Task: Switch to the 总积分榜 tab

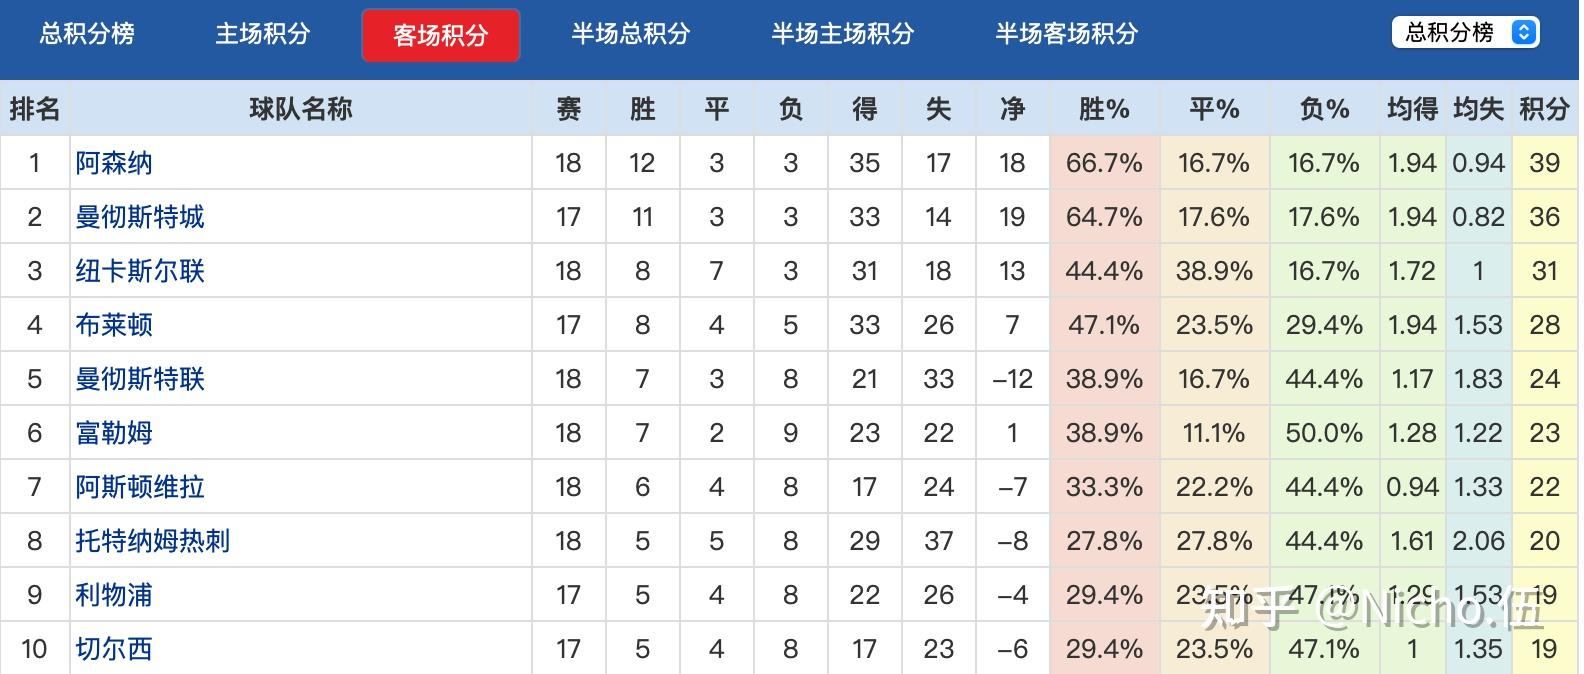Action: 88,33
